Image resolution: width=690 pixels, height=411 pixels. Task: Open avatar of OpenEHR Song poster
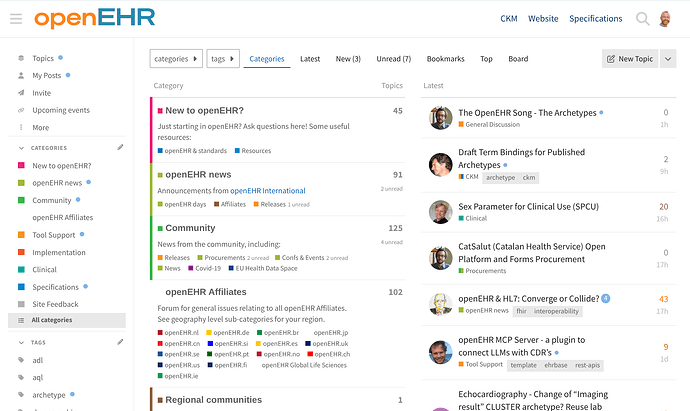[x=440, y=118]
